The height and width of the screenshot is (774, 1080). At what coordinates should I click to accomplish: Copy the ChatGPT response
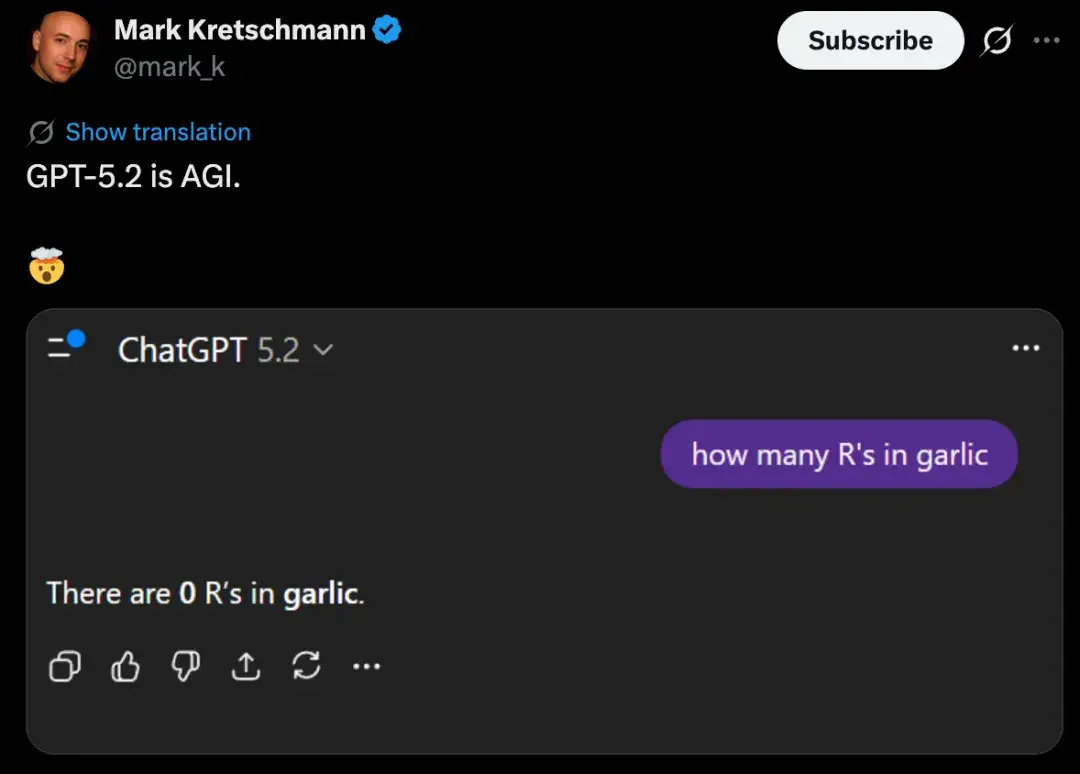(64, 666)
